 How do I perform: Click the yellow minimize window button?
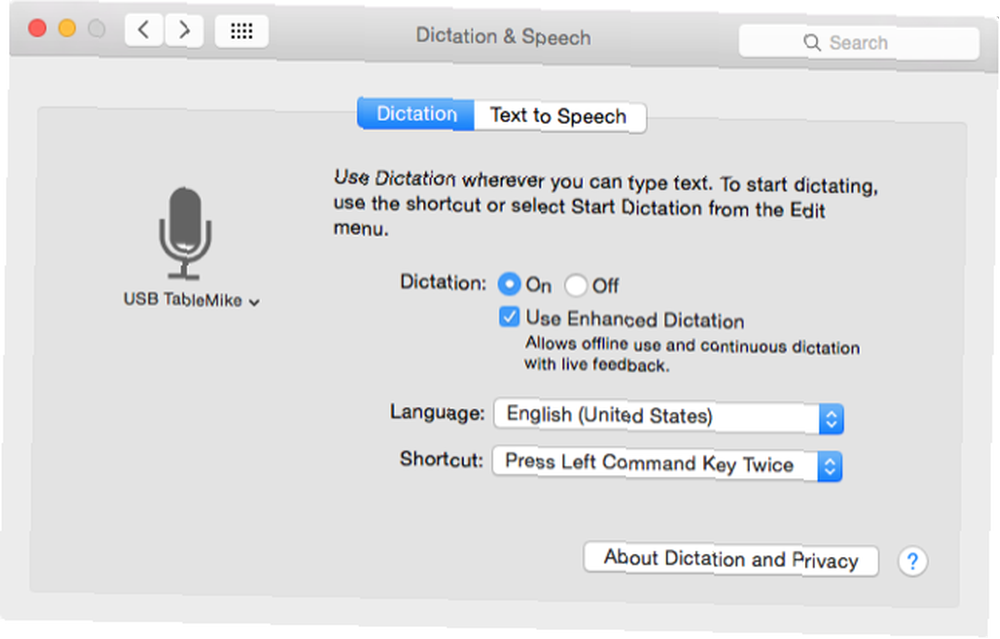67,29
